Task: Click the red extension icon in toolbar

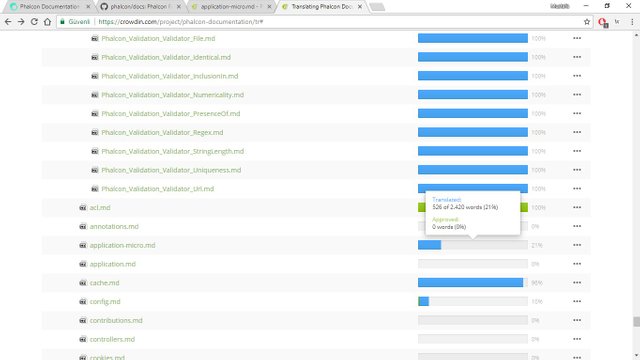Action: click(603, 22)
